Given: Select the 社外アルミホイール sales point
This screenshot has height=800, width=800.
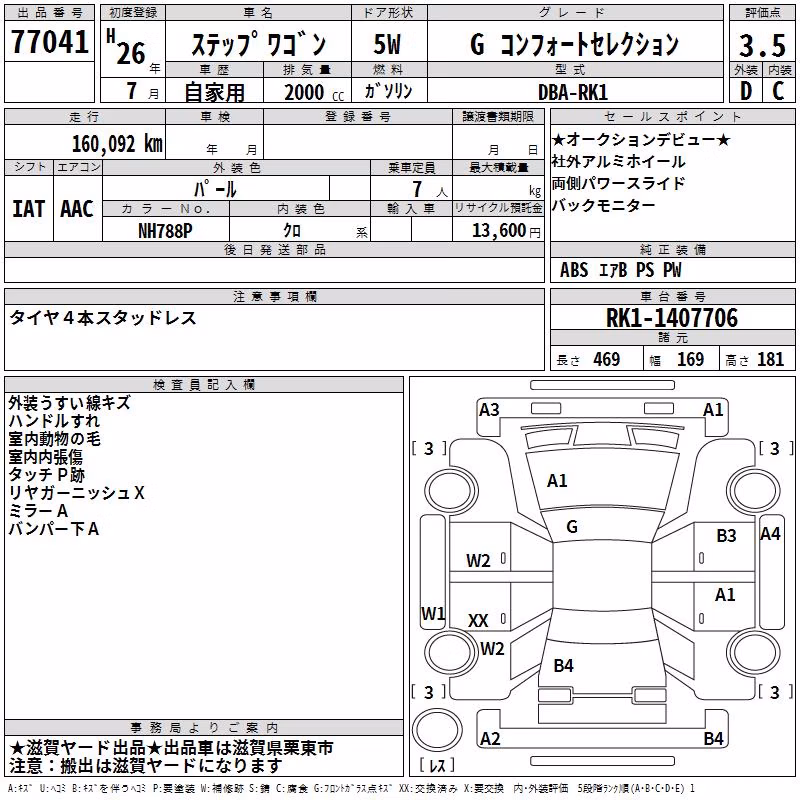Looking at the screenshot, I should tap(618, 161).
